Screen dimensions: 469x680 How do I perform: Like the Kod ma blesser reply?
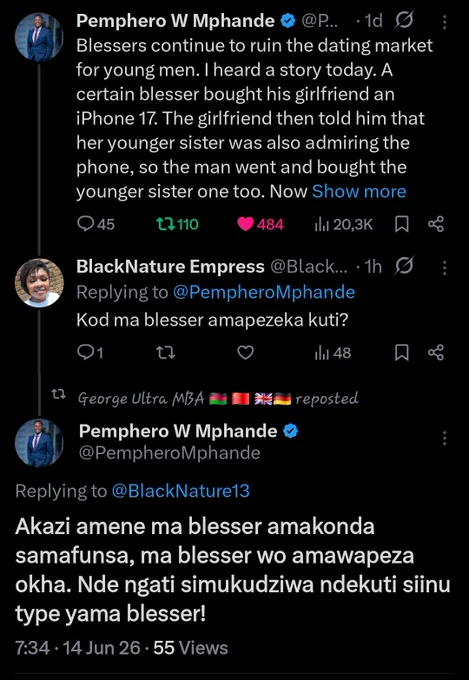click(x=246, y=353)
